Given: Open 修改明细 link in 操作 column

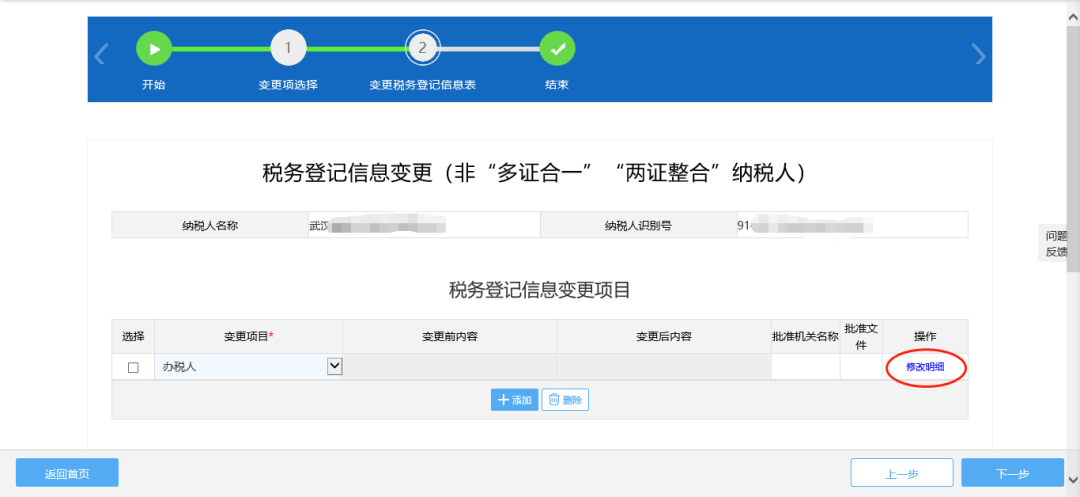Looking at the screenshot, I should [x=924, y=367].
